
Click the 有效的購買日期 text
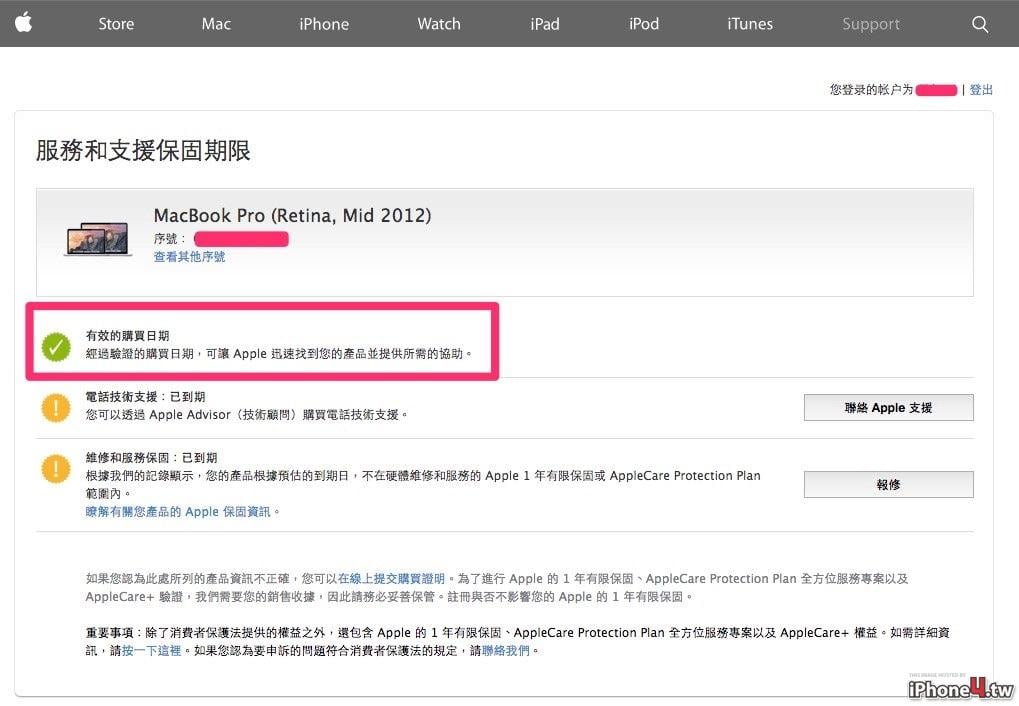click(127, 335)
